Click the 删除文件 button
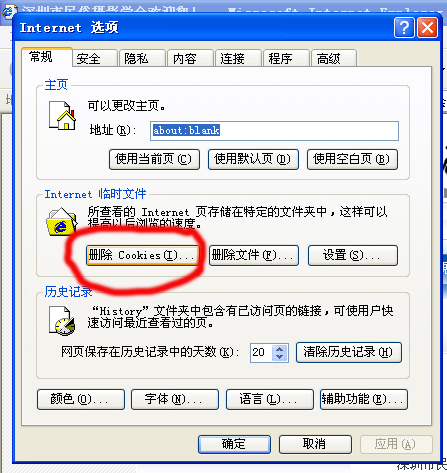This screenshot has width=447, height=473. [x=254, y=256]
